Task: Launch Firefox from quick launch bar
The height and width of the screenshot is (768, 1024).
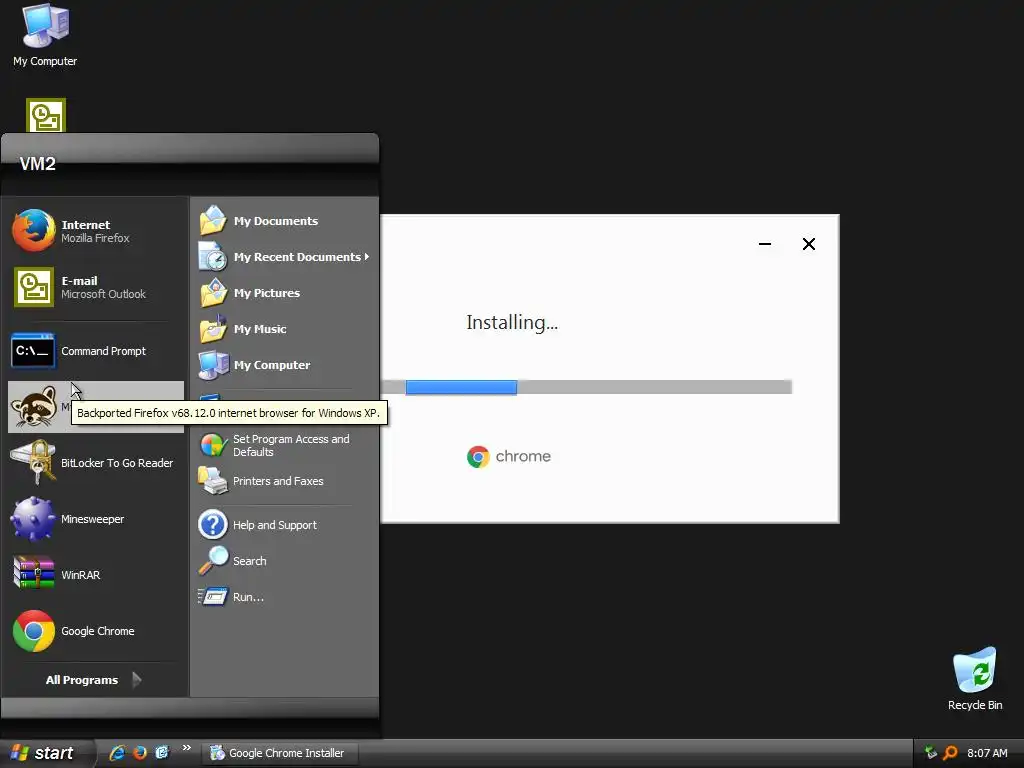Action: click(x=140, y=753)
